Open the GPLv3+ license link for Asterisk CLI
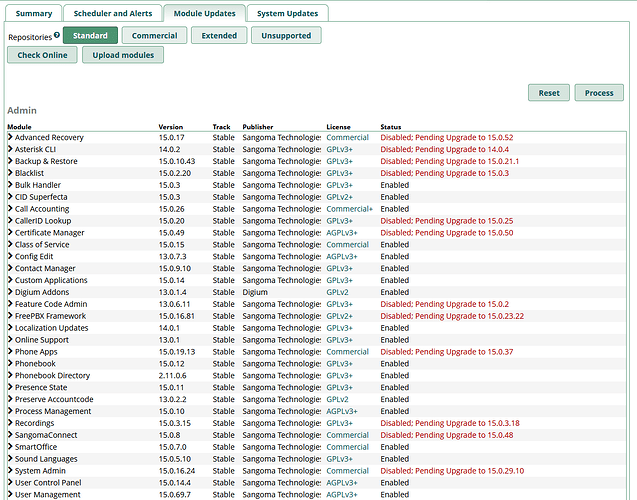The width and height of the screenshot is (637, 500). point(339,149)
